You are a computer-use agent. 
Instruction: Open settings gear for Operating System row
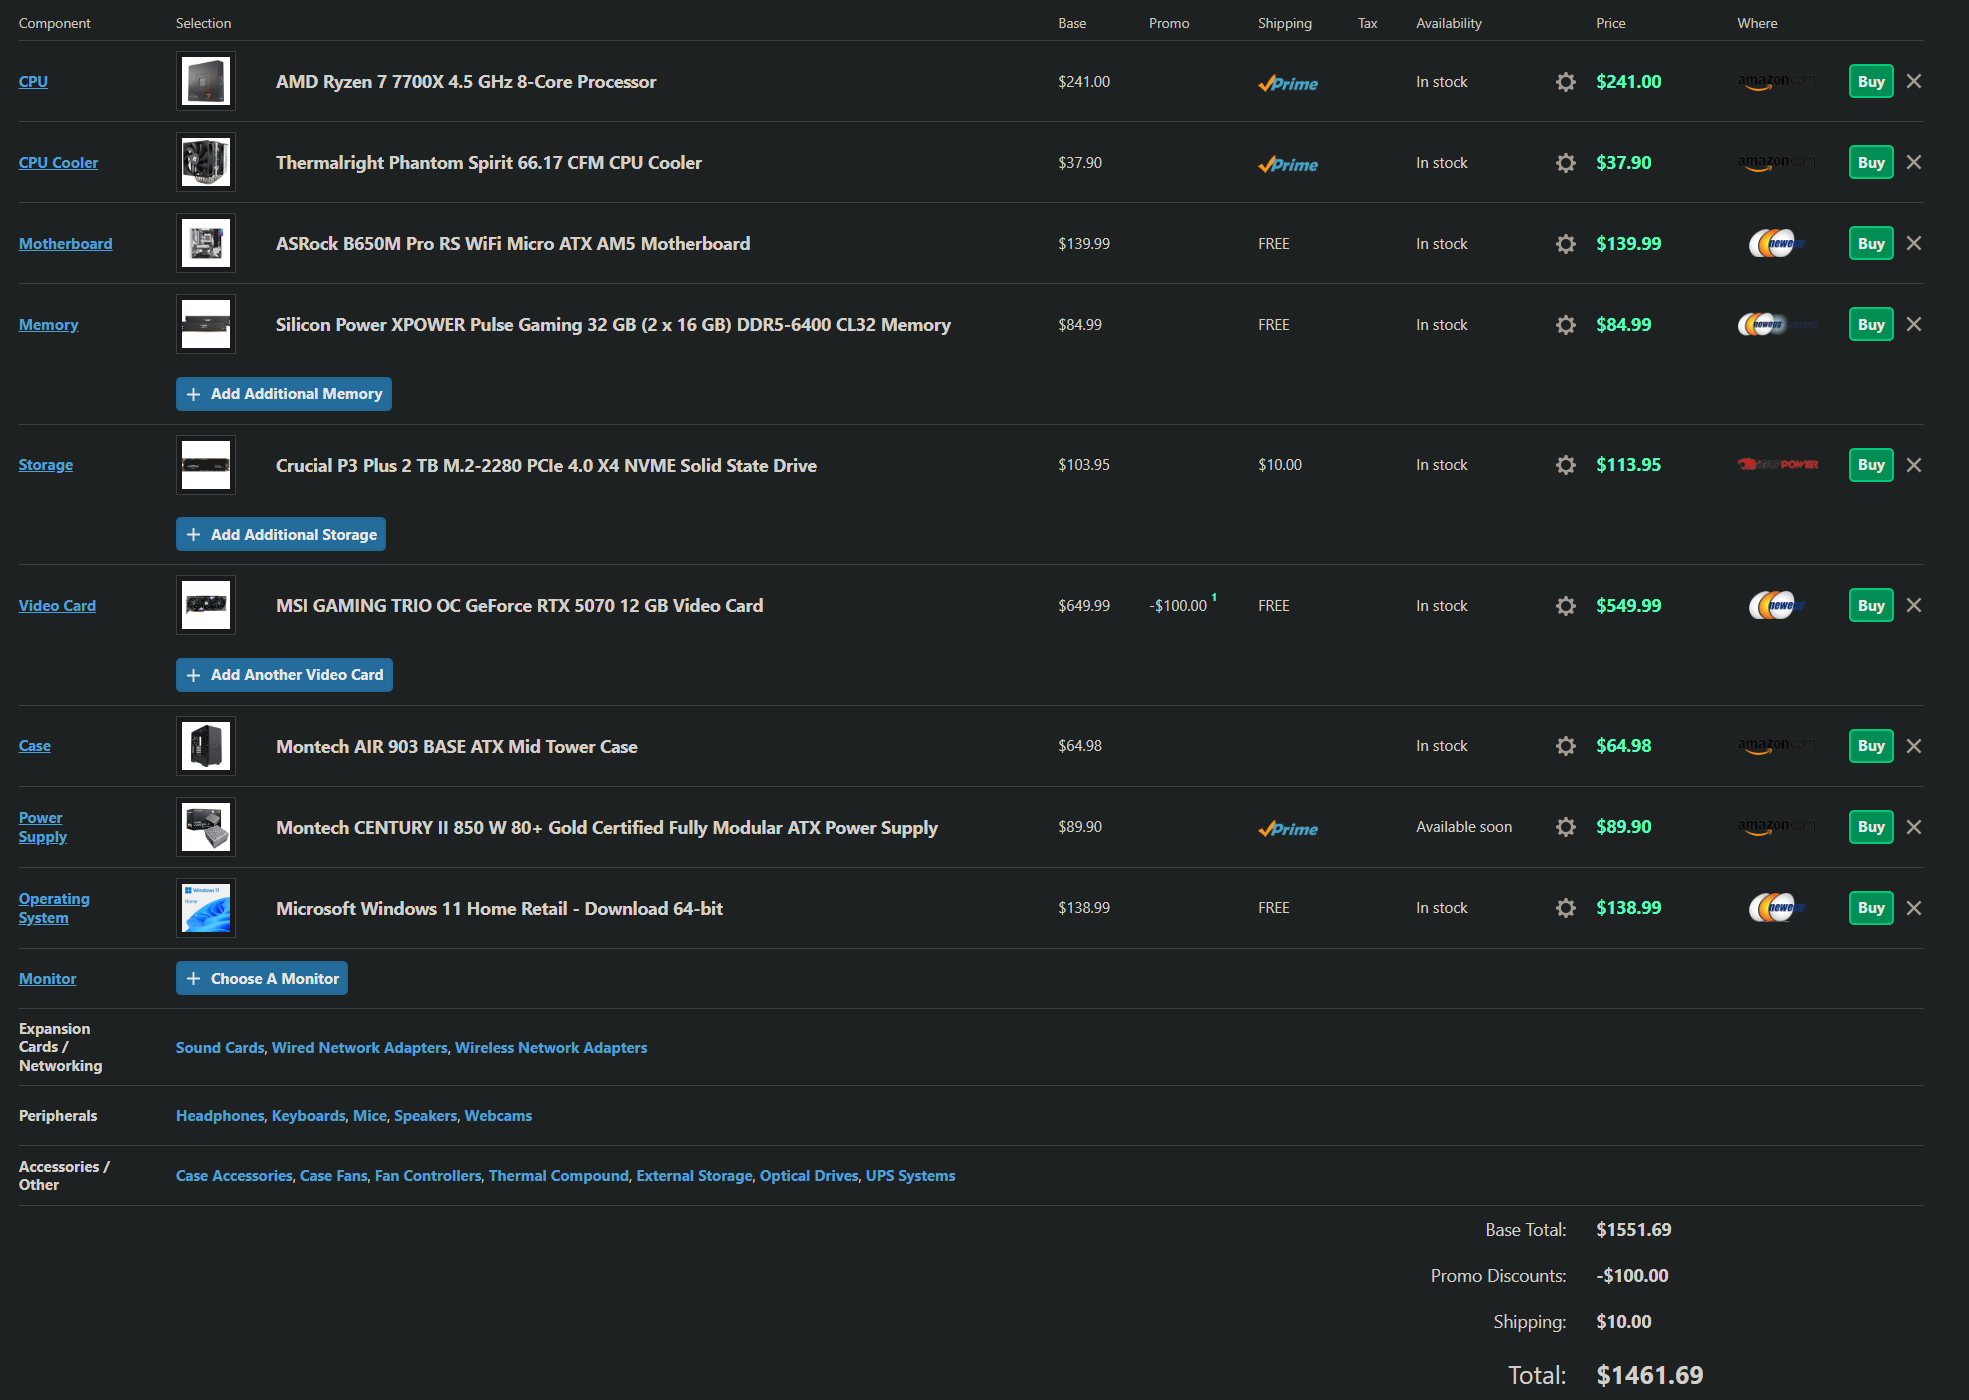(x=1566, y=908)
